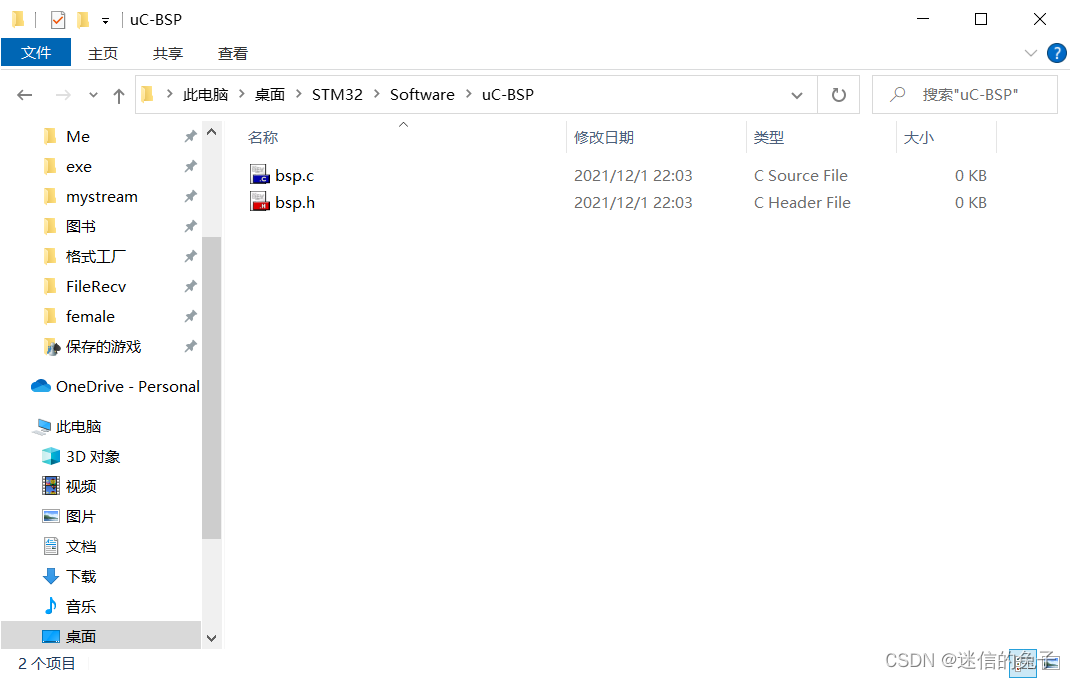Expand the chevron after STM32 in path
Image resolution: width=1071 pixels, height=679 pixels.
376,94
